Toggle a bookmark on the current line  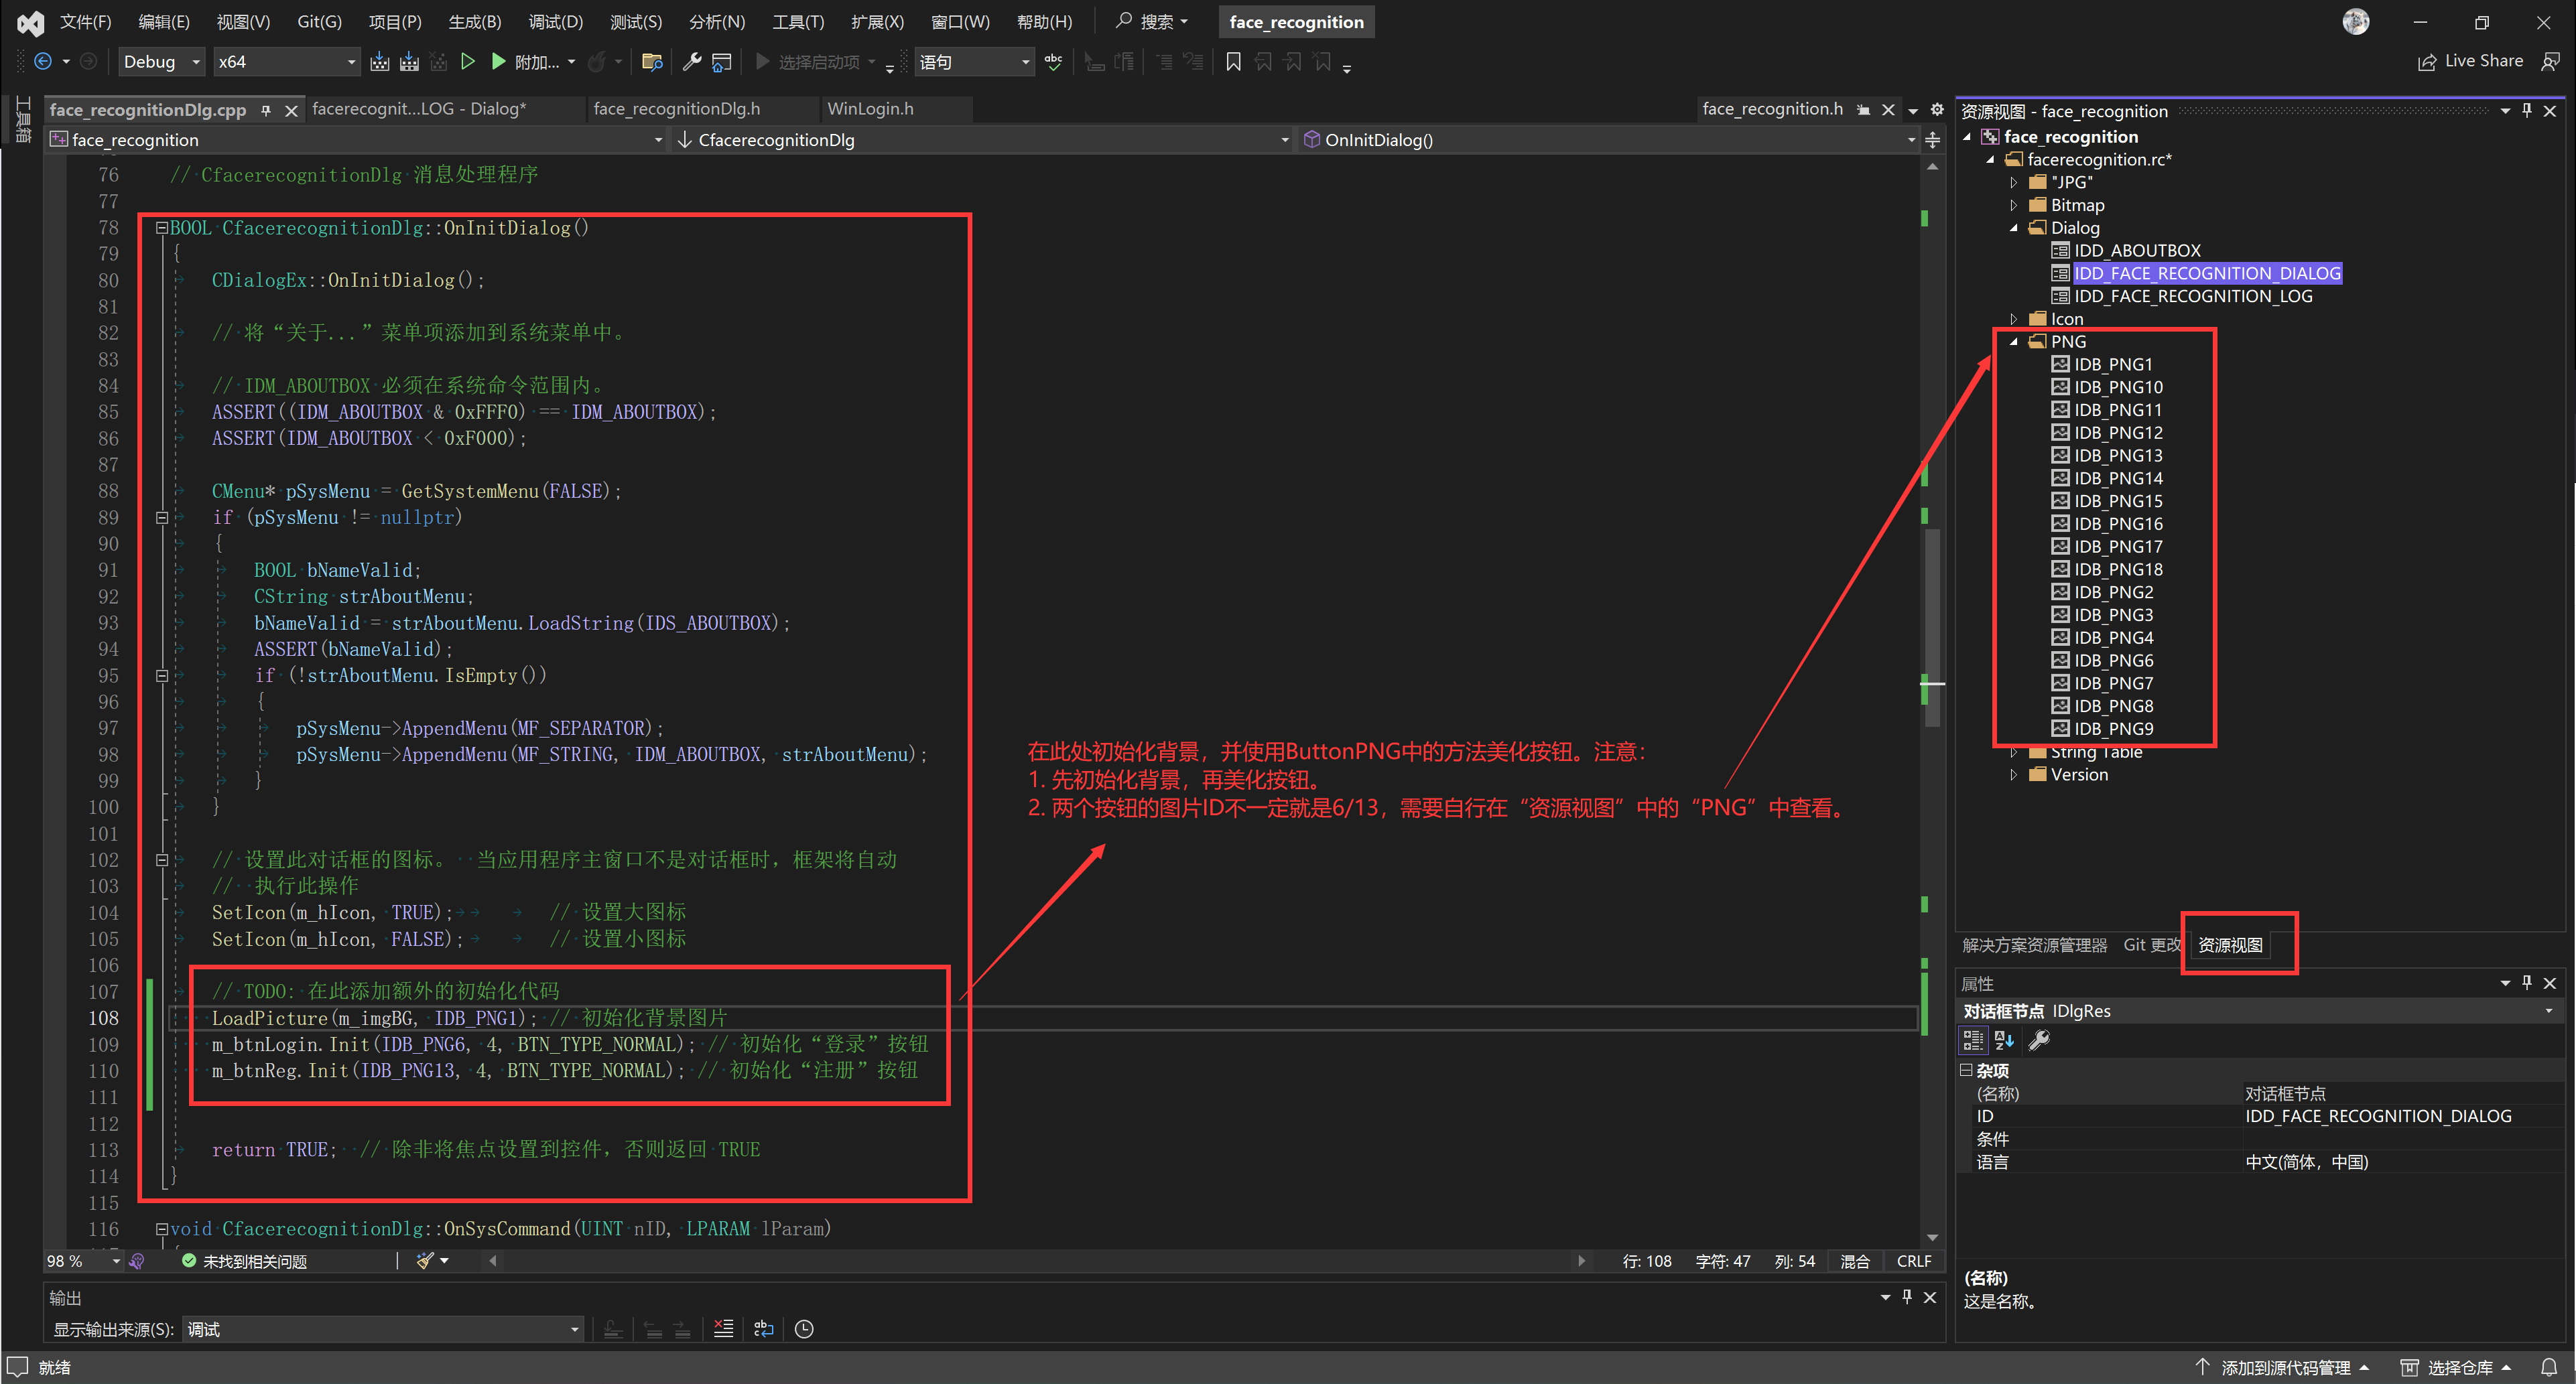click(1232, 61)
